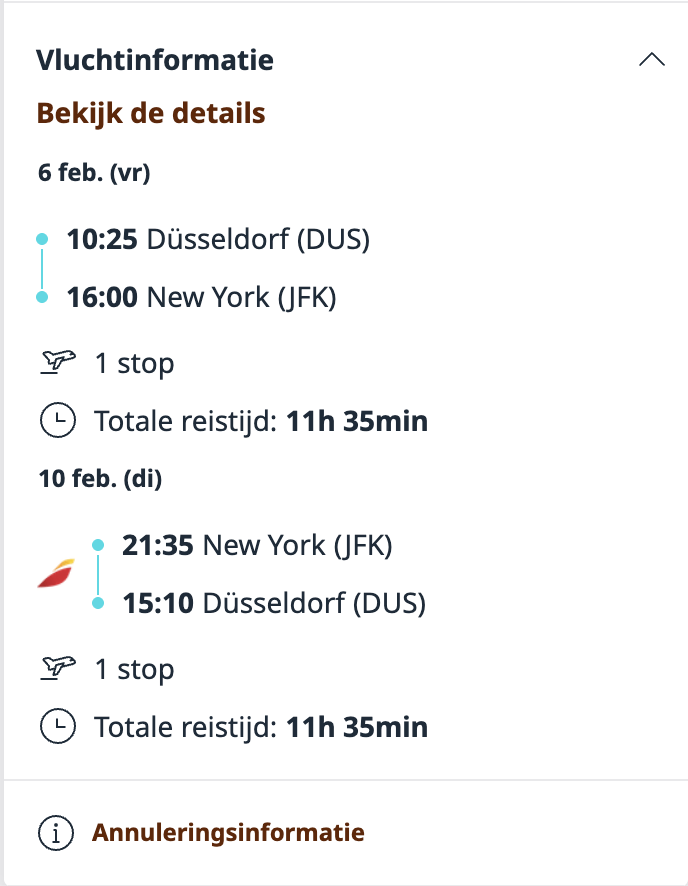
Task: Click the return flight plane stop icon
Action: 59,669
